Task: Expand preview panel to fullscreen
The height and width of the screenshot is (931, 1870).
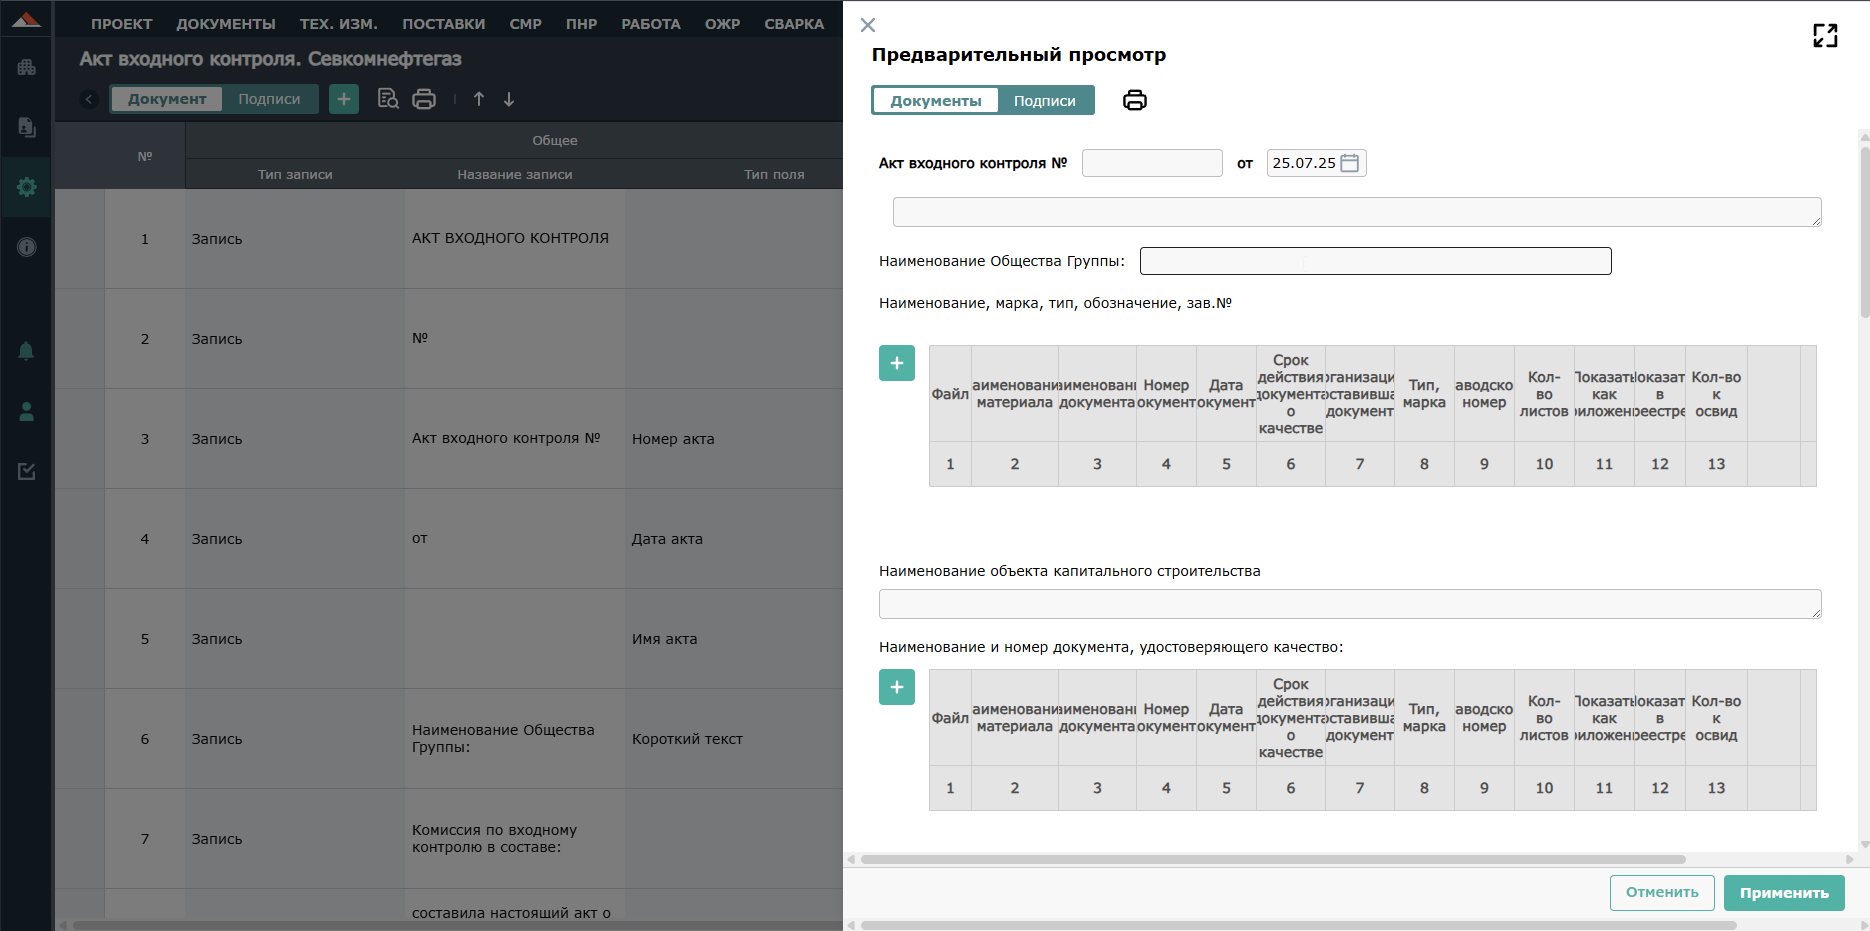Action: point(1825,36)
